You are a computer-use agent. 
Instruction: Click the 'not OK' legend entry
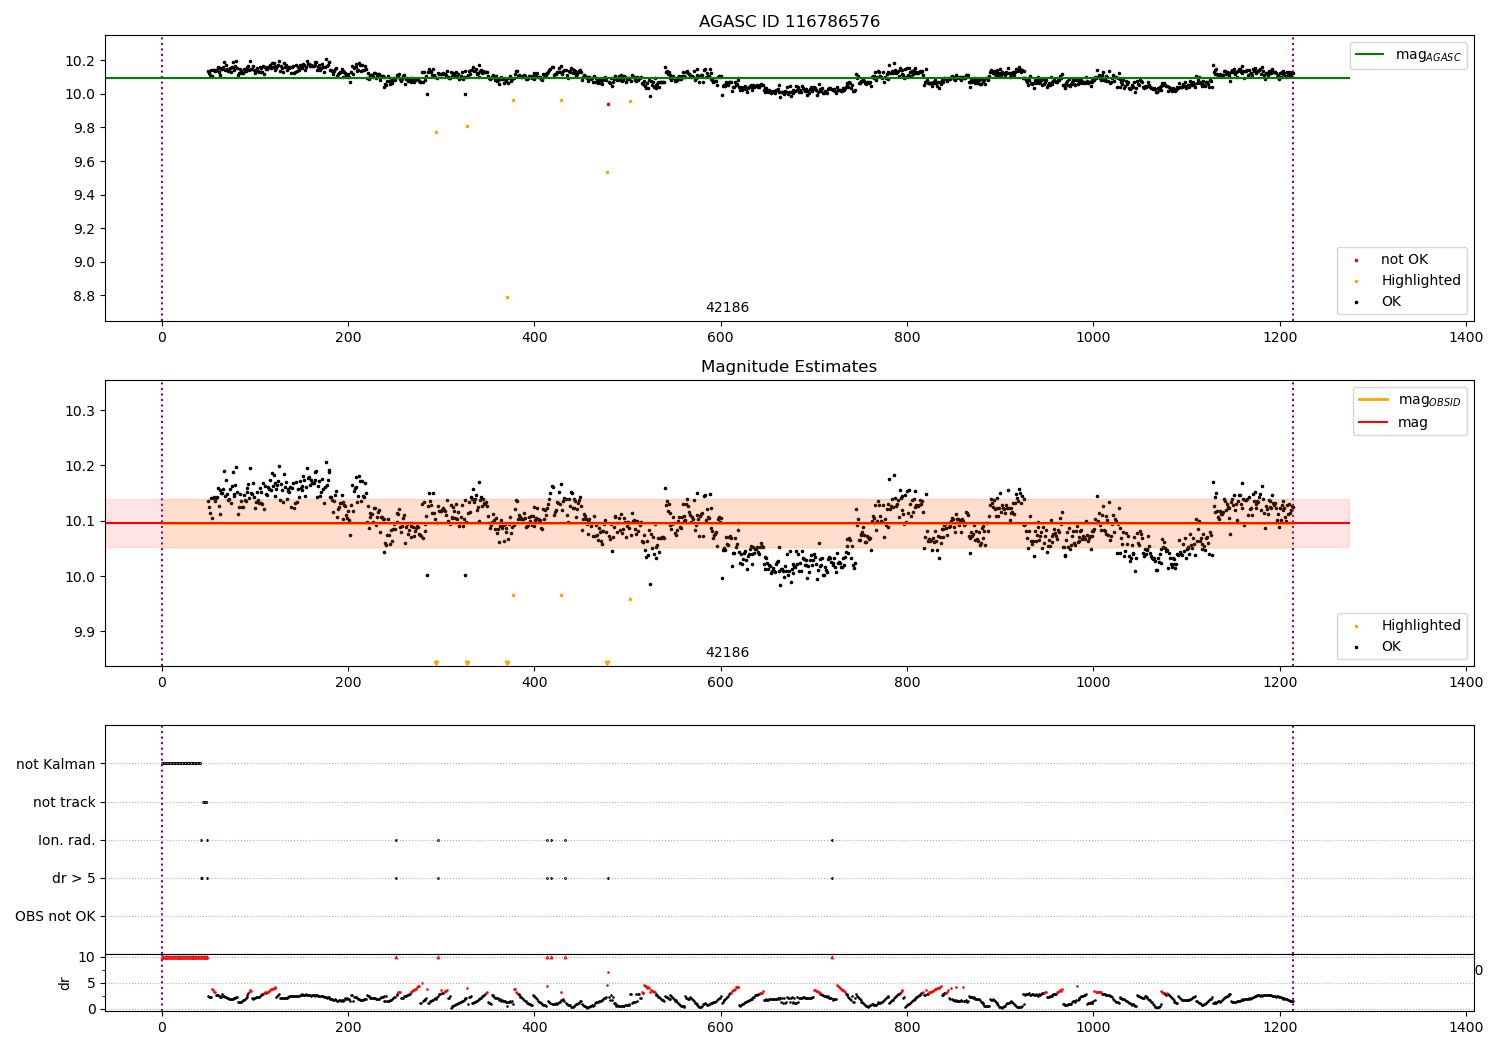pyautogui.click(x=1404, y=260)
